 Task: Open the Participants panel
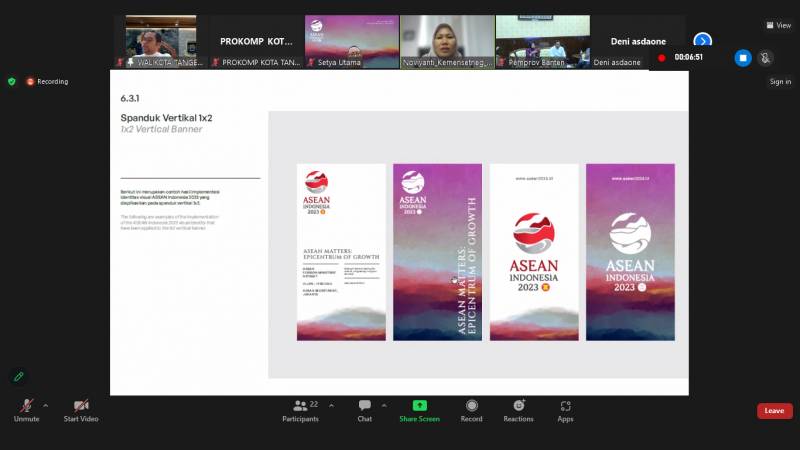coord(300,407)
